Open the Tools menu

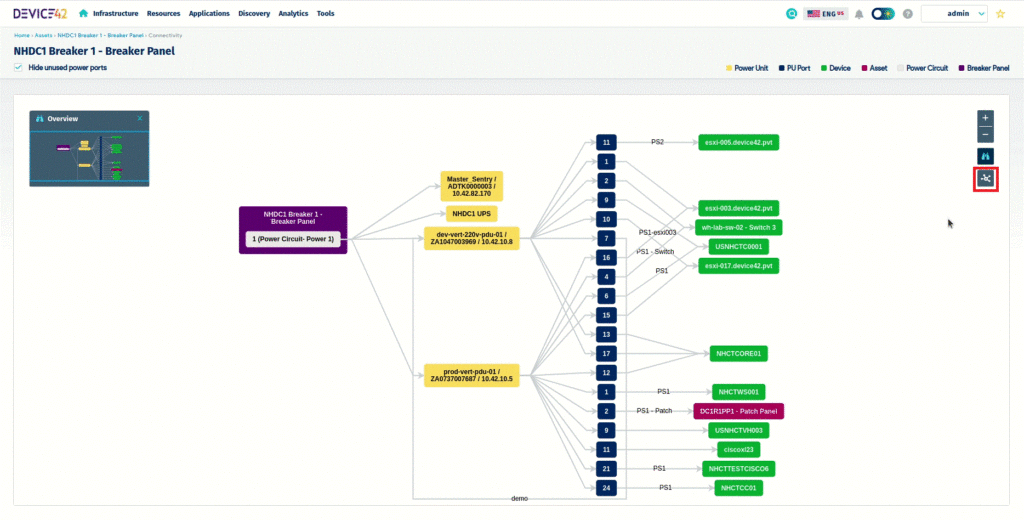click(x=325, y=13)
